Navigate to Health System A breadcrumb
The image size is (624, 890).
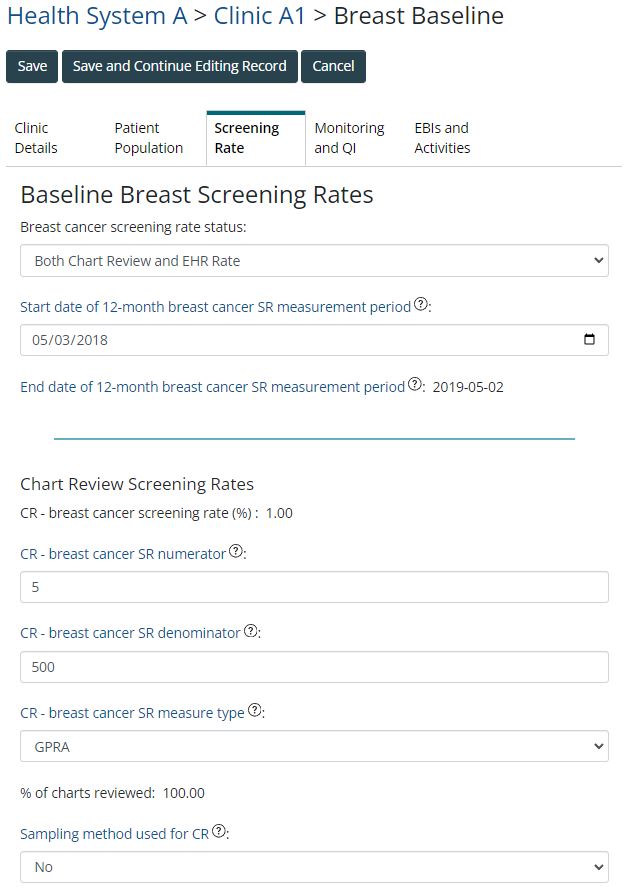(x=97, y=17)
